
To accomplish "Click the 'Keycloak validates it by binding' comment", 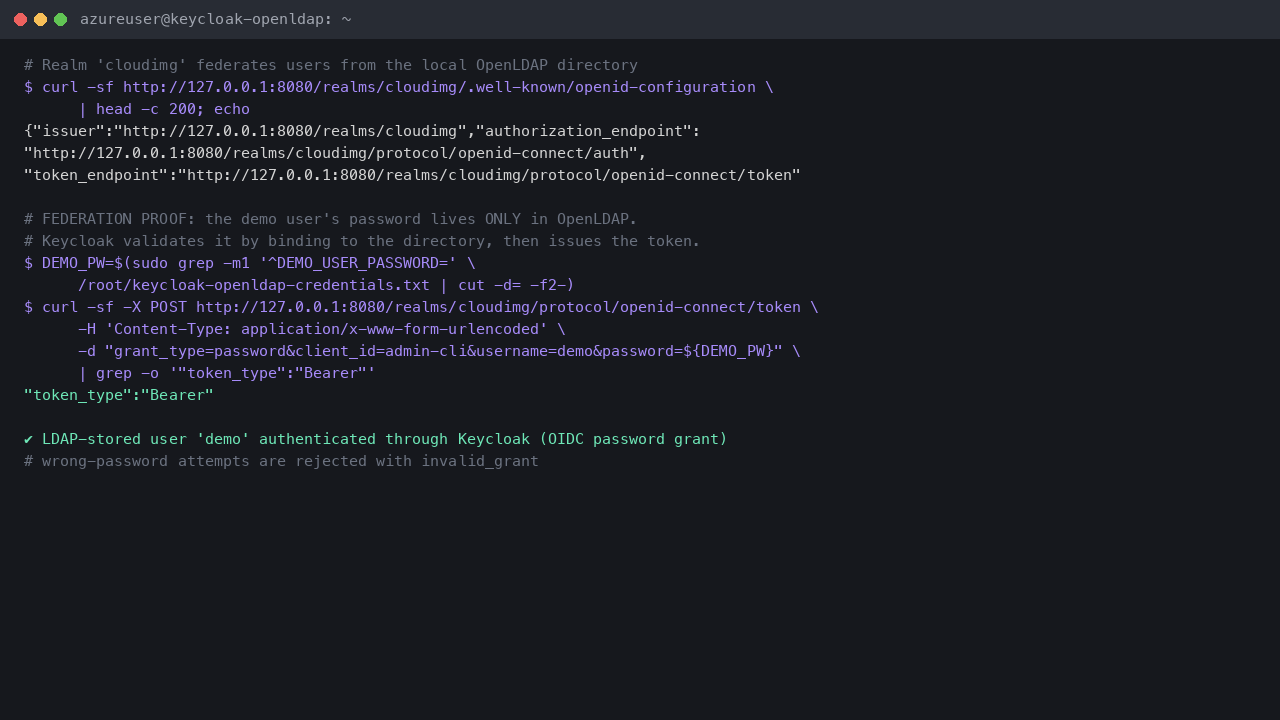I will [362, 241].
